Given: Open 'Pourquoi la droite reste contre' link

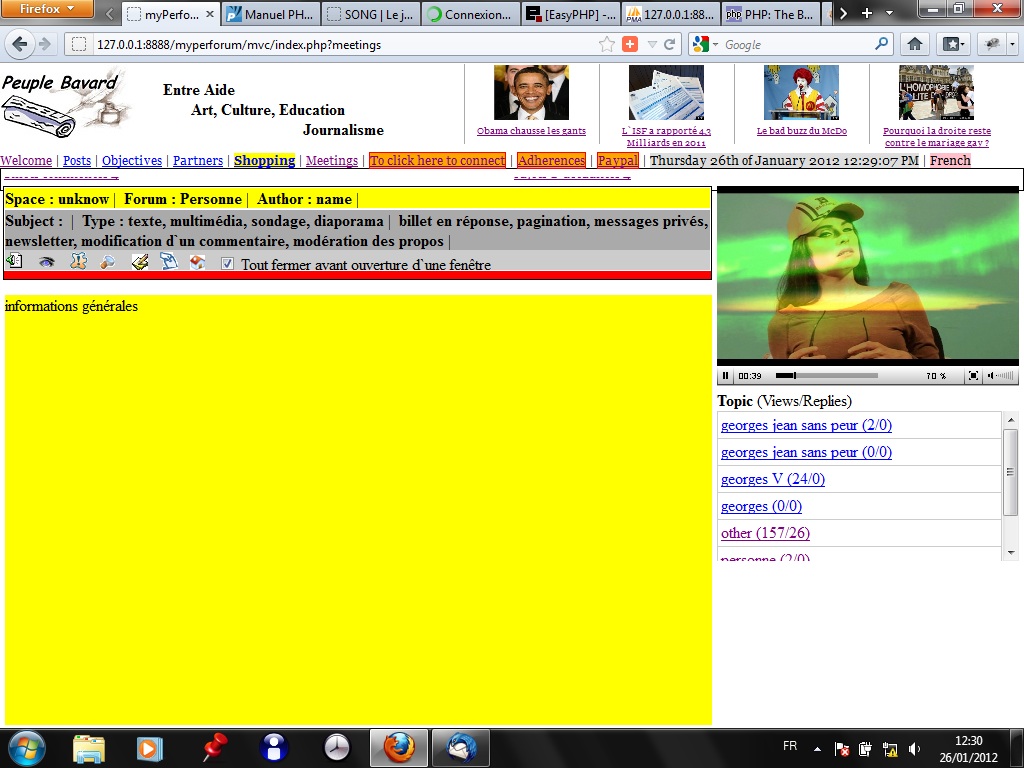Looking at the screenshot, I should (936, 136).
